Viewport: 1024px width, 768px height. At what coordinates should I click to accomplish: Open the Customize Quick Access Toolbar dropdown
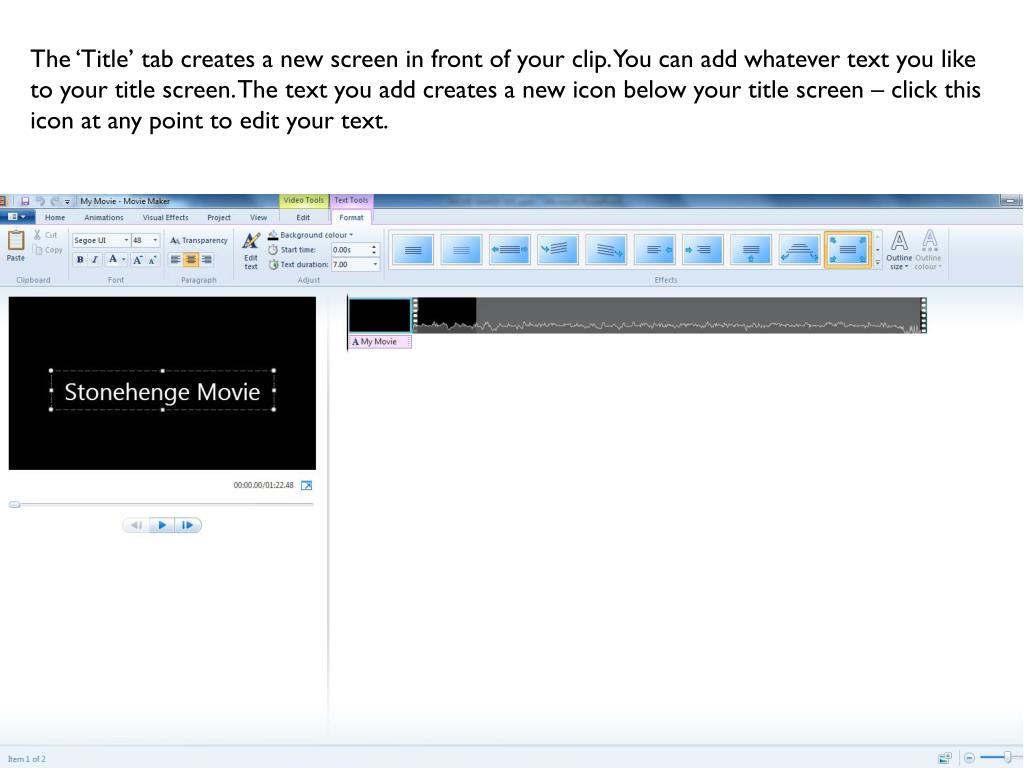67,202
